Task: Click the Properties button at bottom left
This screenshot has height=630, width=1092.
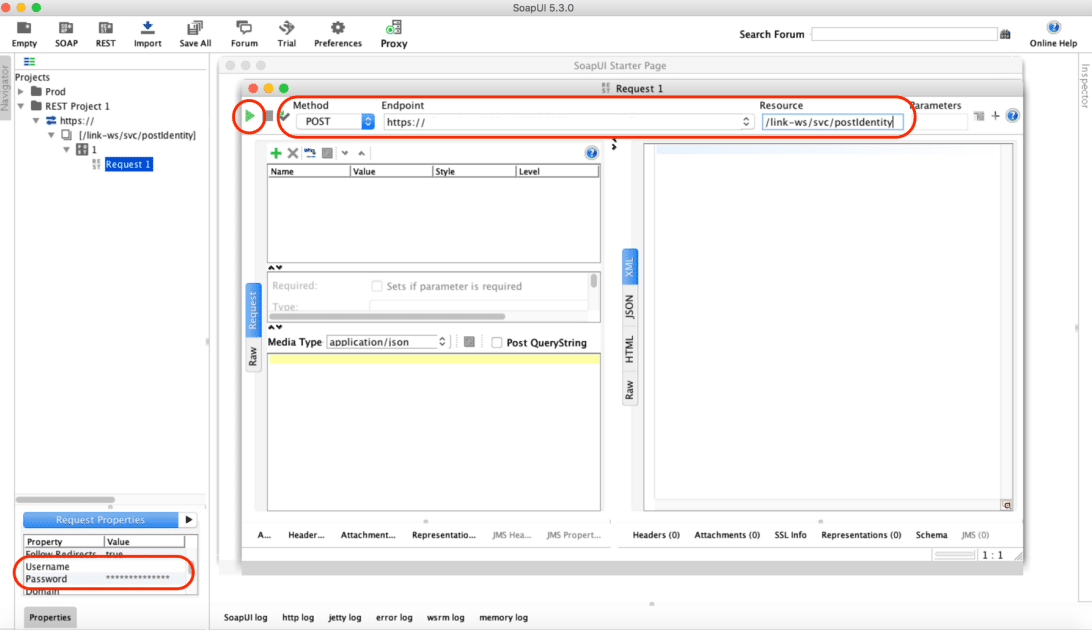Action: click(x=50, y=617)
